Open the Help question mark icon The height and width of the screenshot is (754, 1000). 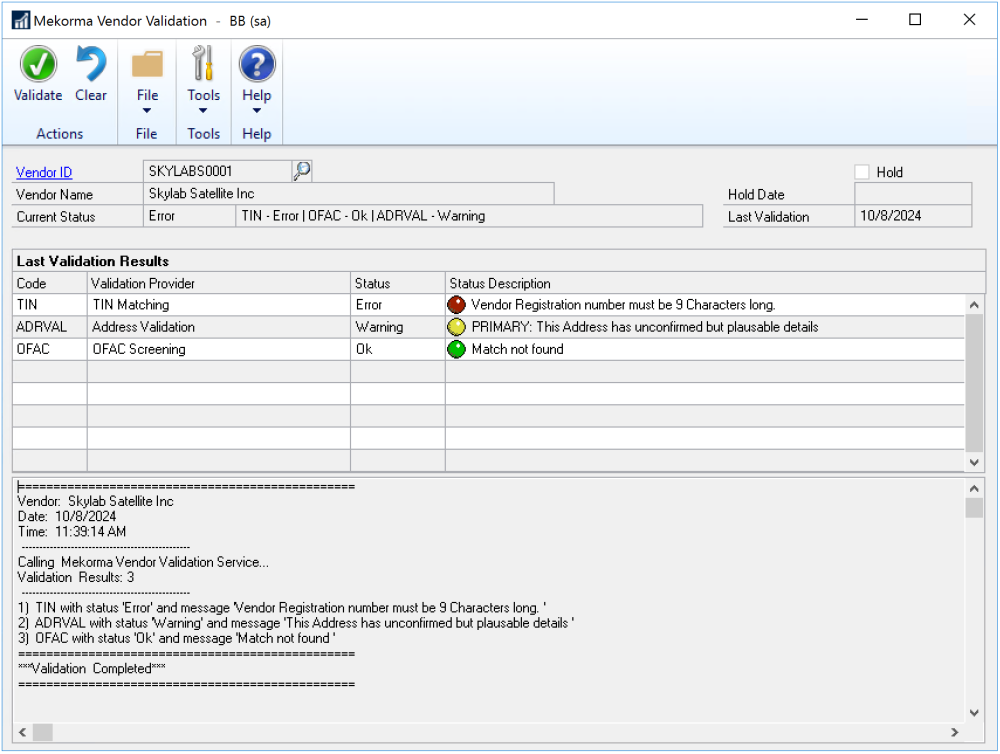pos(257,65)
